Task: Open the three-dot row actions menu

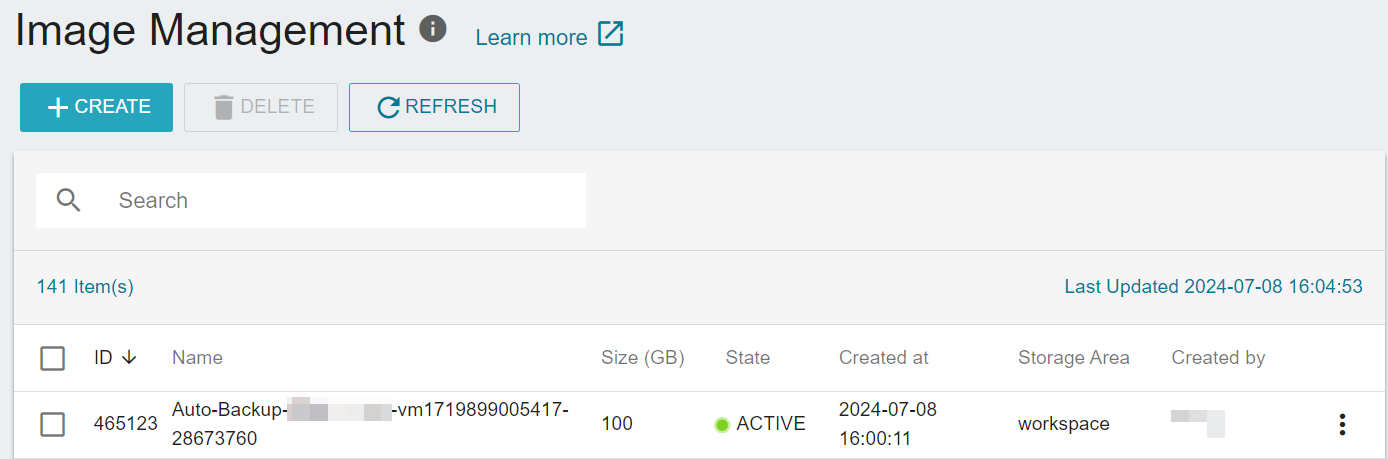Action: click(x=1343, y=424)
